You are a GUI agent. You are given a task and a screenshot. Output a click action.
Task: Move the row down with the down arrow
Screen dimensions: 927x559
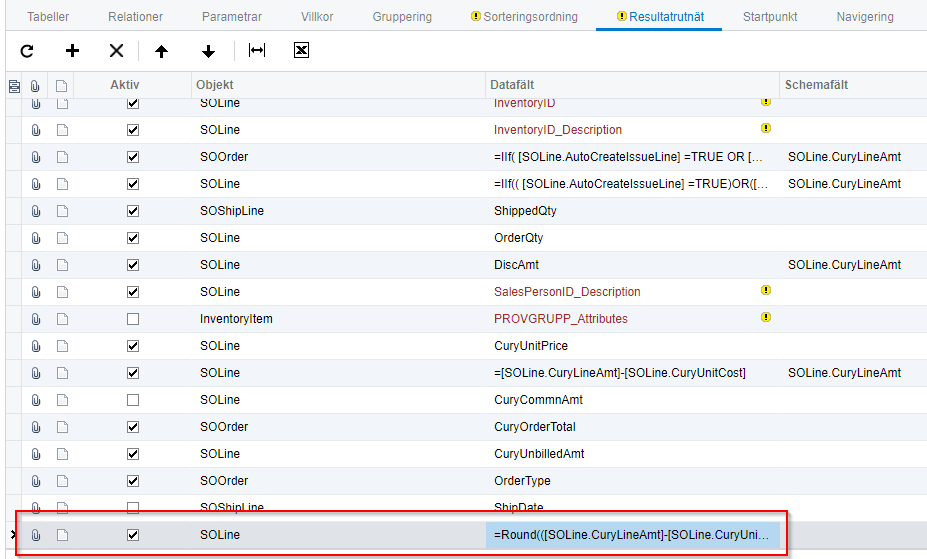(x=208, y=51)
